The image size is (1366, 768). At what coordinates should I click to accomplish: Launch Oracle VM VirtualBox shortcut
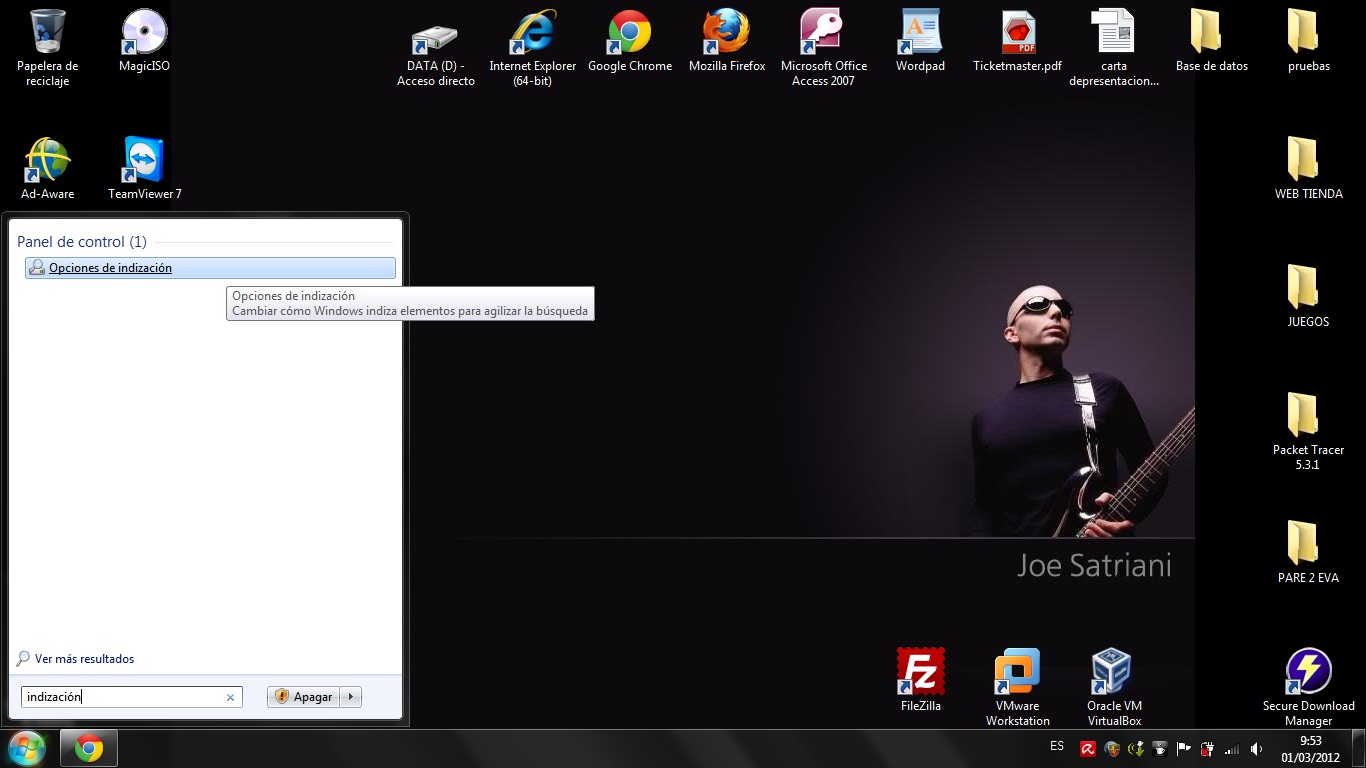pyautogui.click(x=1113, y=672)
